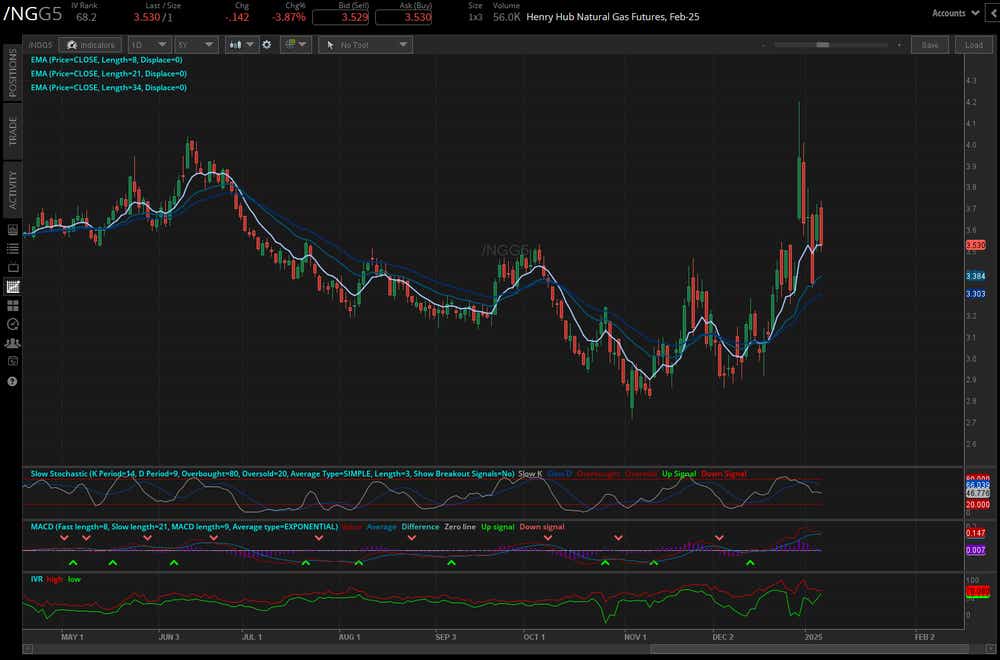The height and width of the screenshot is (660, 1000).
Task: Toggle the Down Signal in Slow Stochastic
Action: coord(726,473)
